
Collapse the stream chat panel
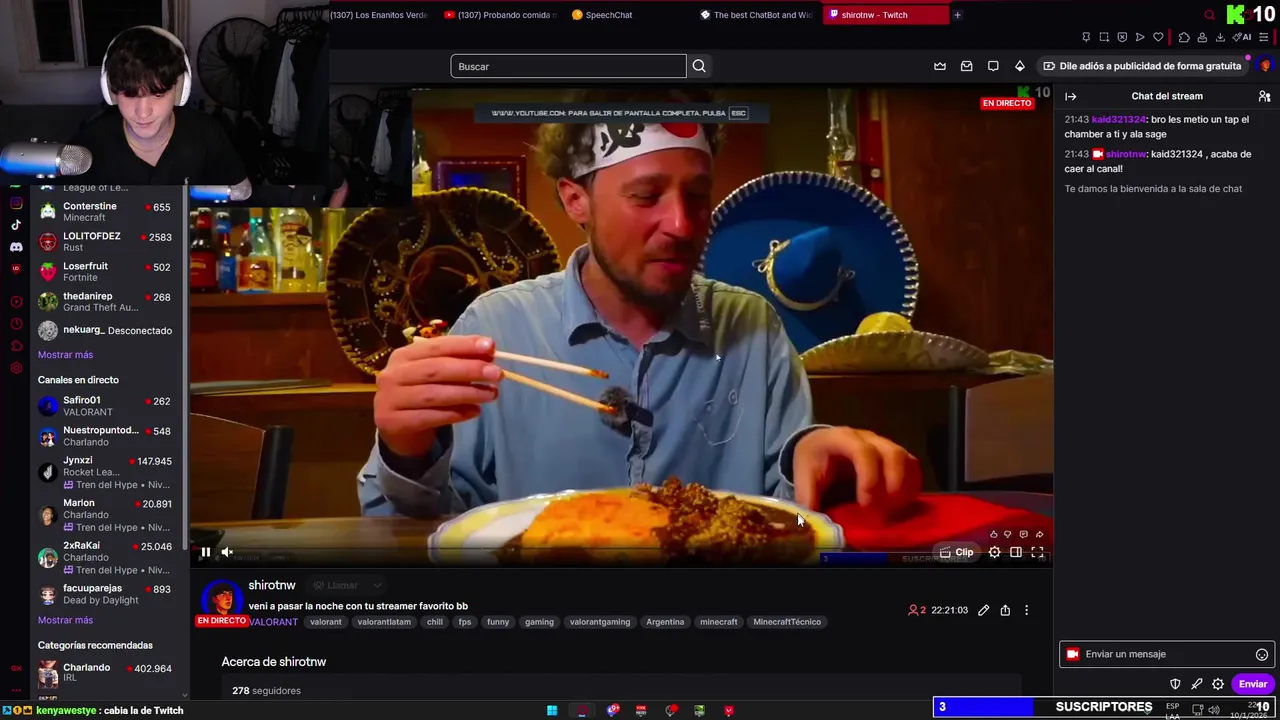(1070, 96)
